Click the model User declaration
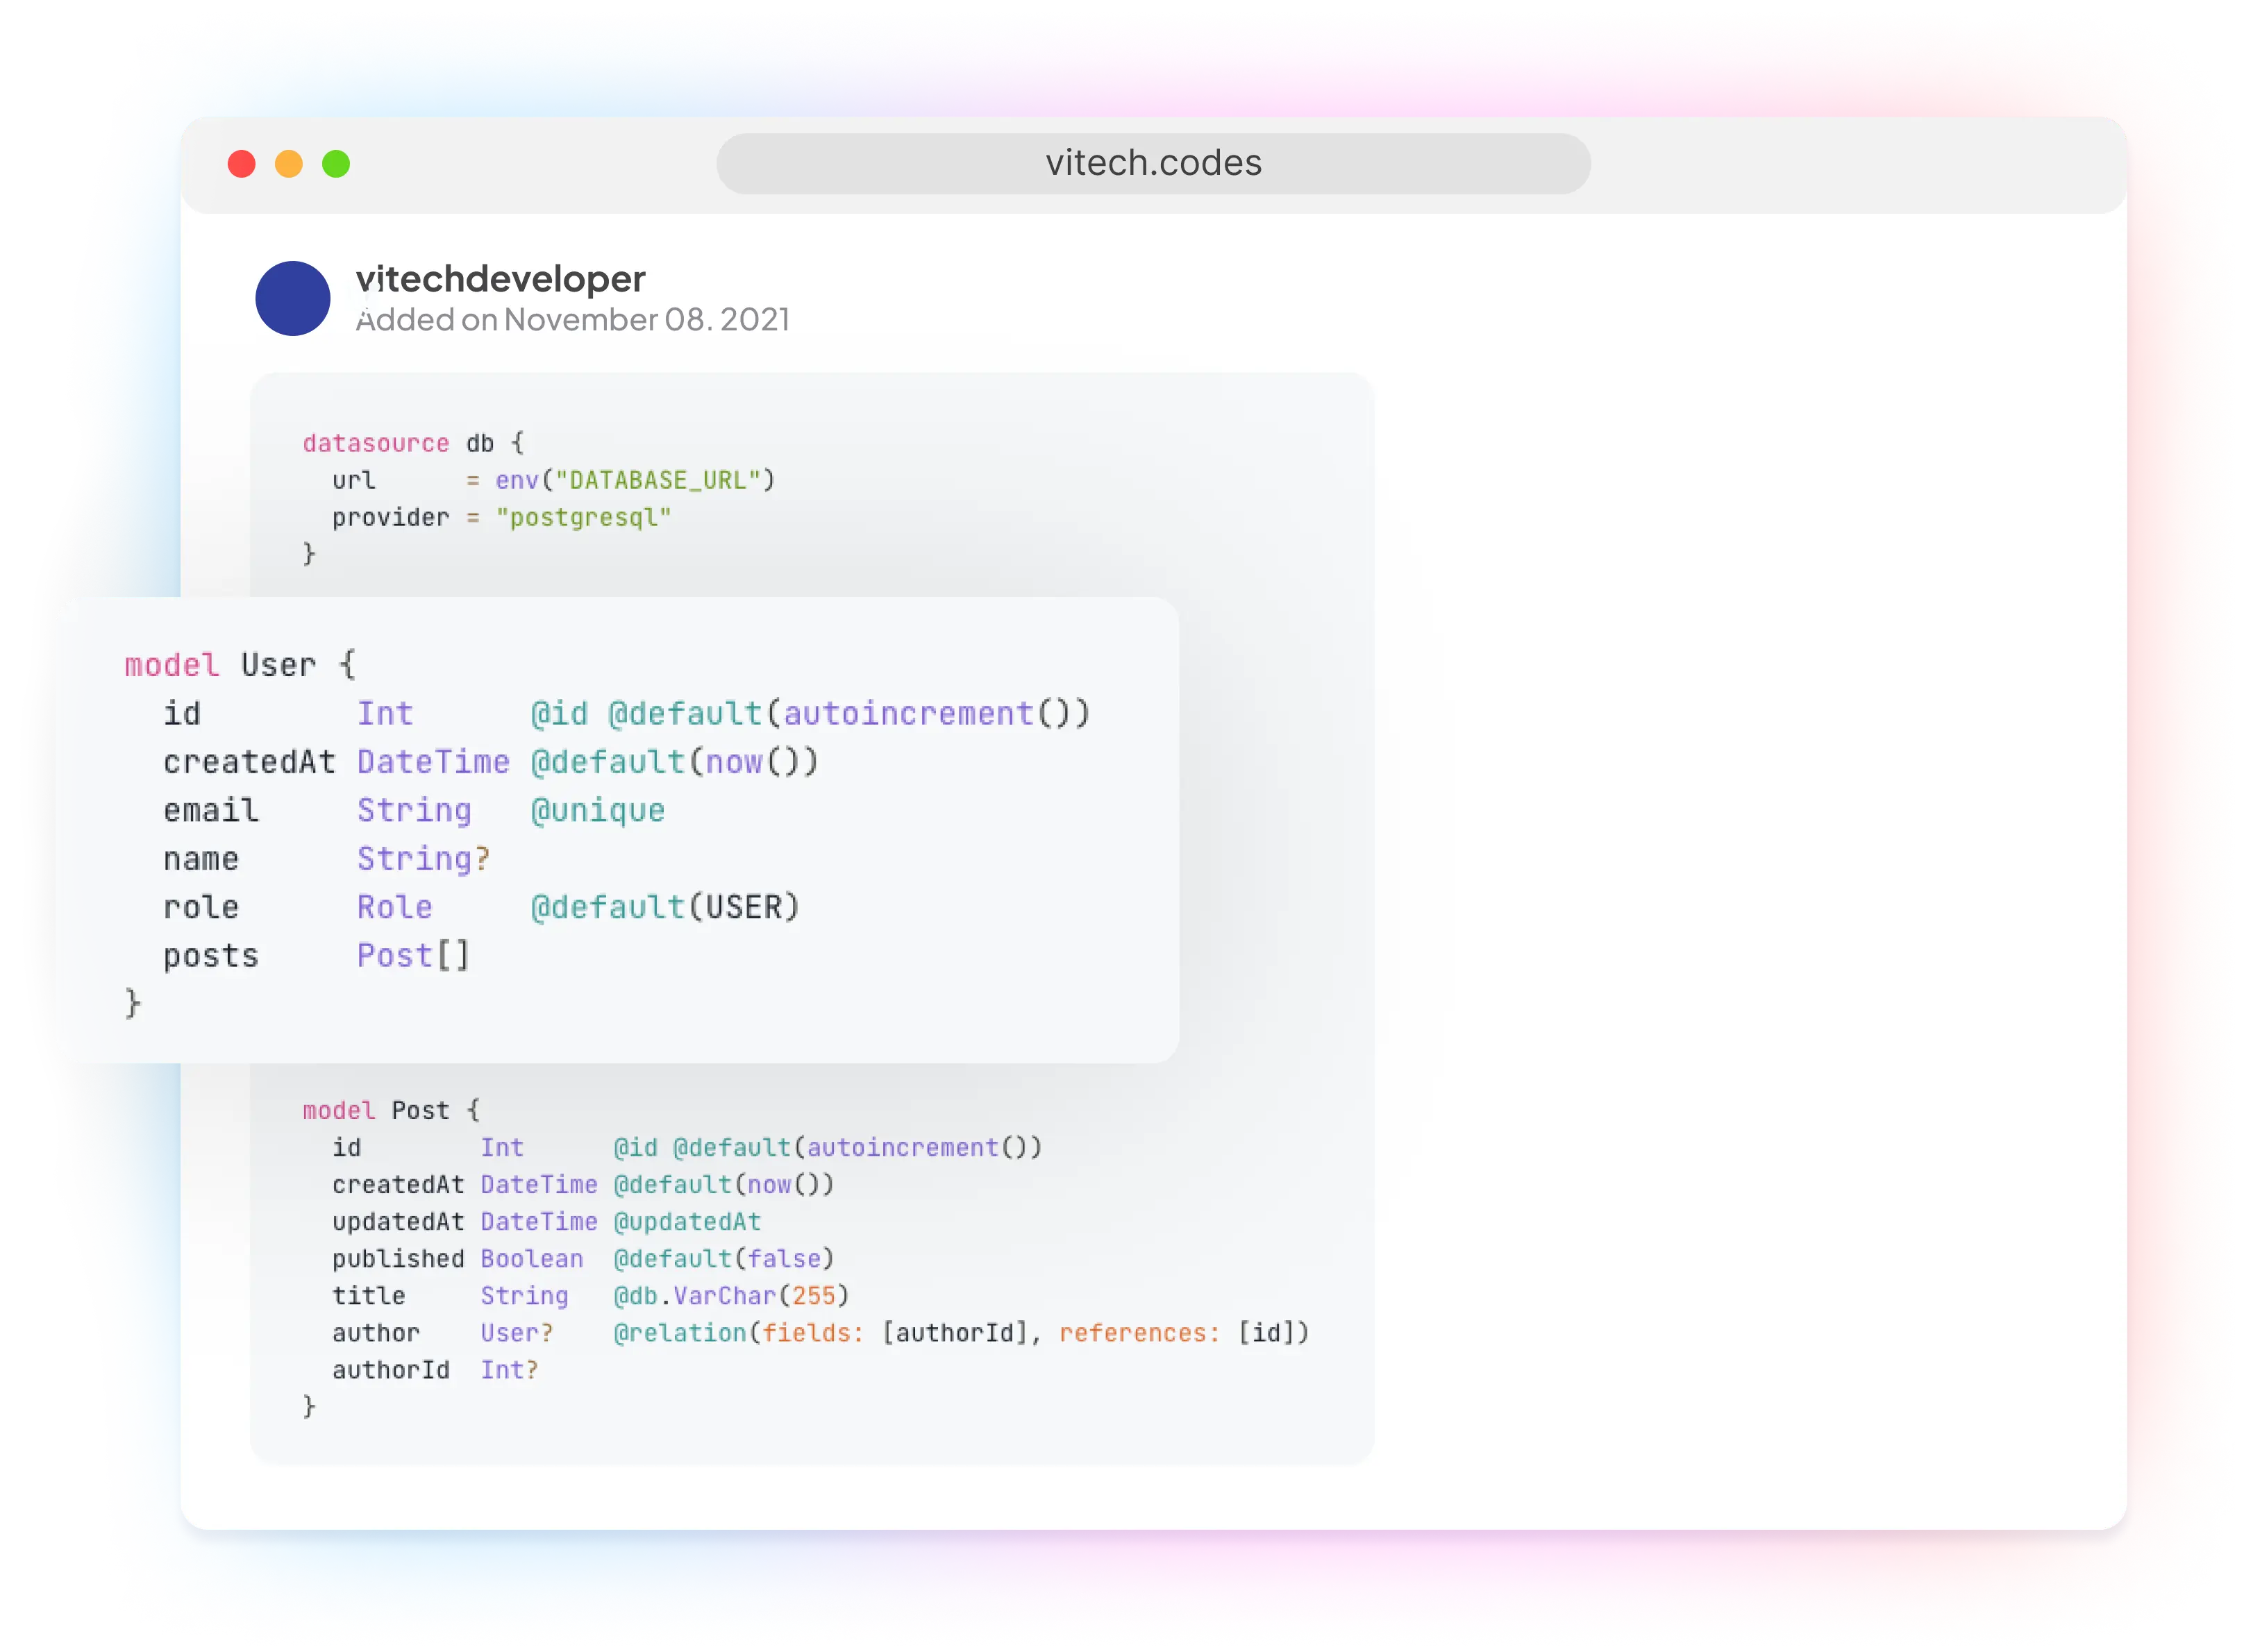 240,664
